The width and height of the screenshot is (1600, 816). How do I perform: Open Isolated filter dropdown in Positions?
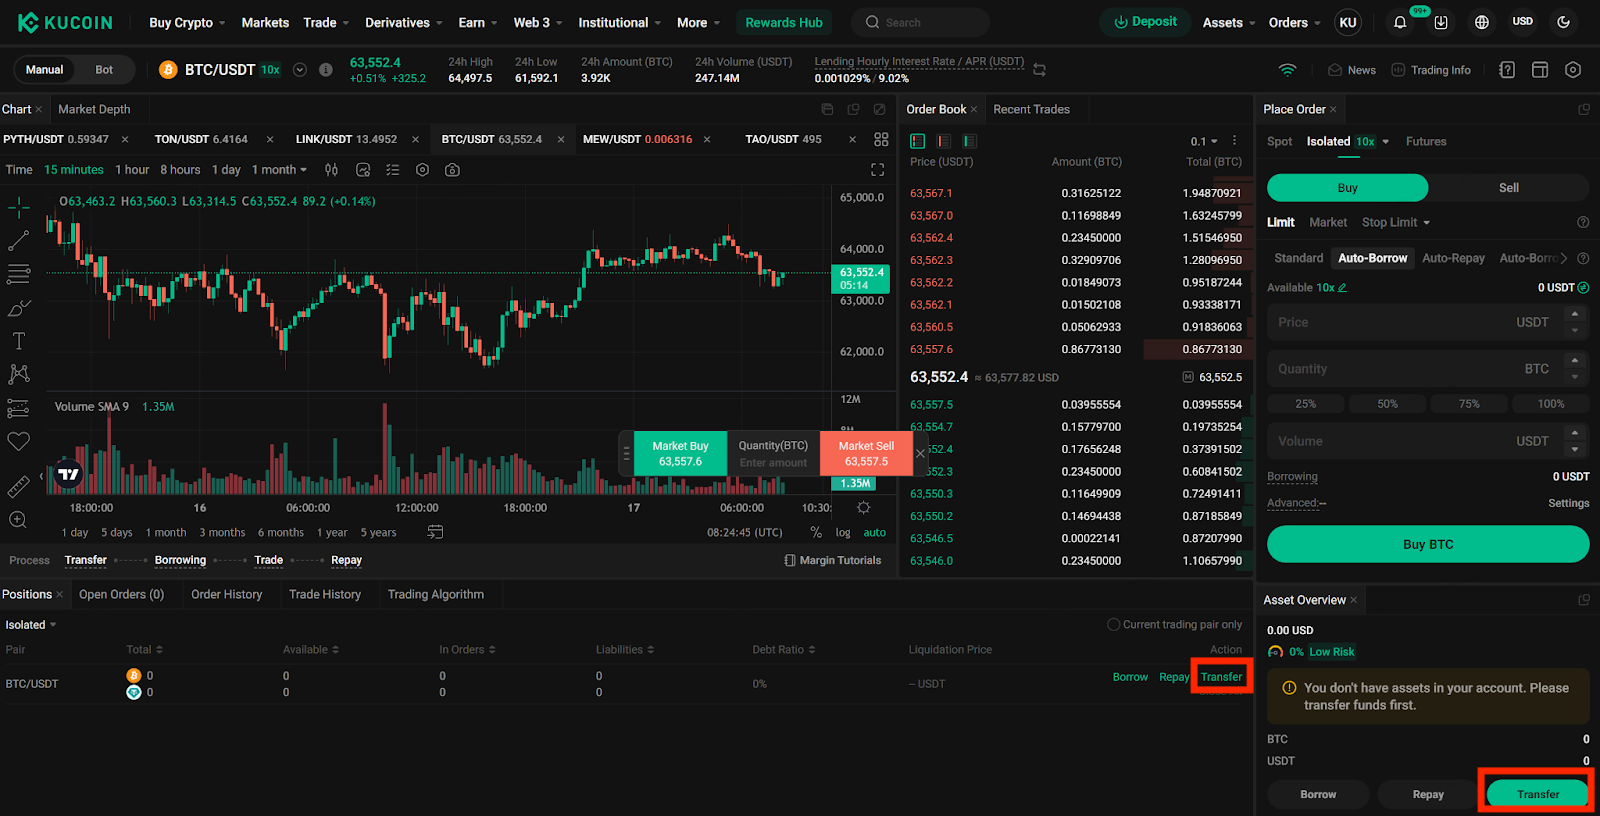[31, 625]
